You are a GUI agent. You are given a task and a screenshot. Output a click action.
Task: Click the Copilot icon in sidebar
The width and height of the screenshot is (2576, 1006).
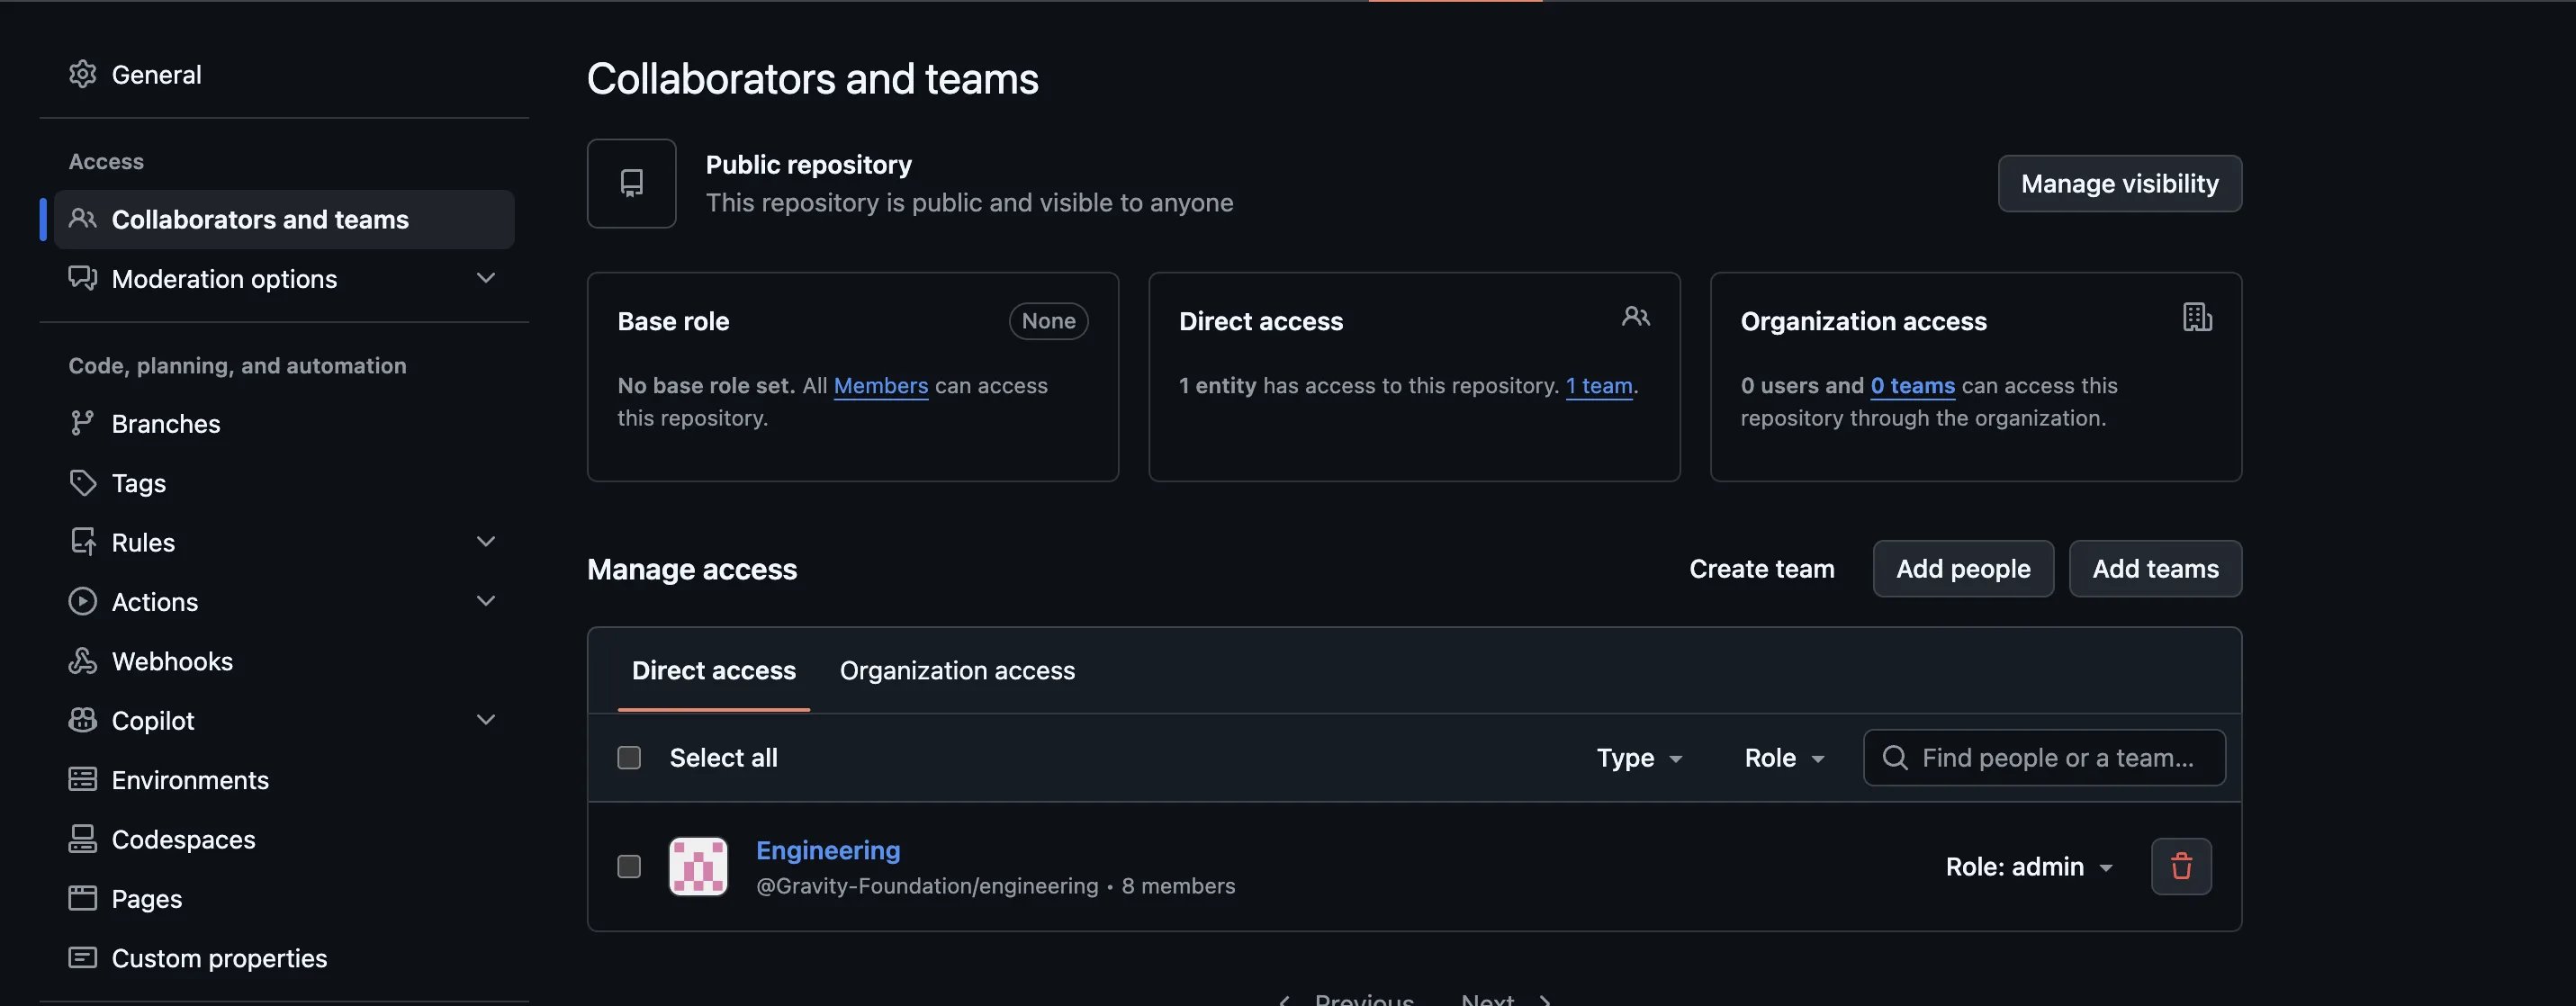(82, 720)
